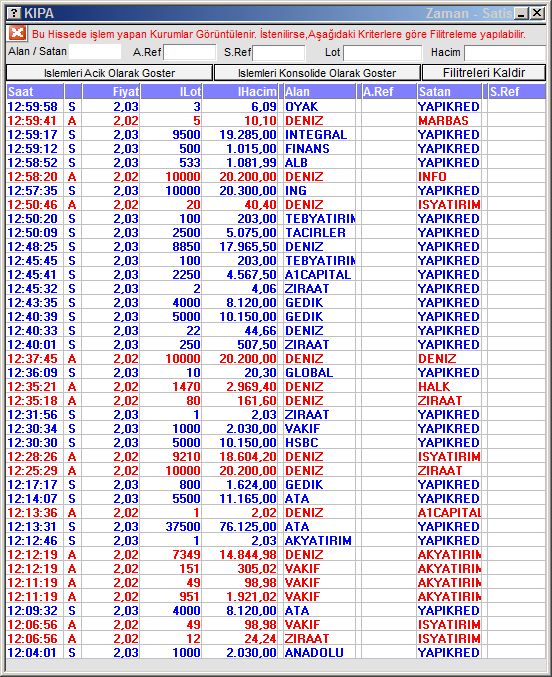
Task: Select the 1.624,00 volume cell
Action: pyautogui.click(x=240, y=484)
